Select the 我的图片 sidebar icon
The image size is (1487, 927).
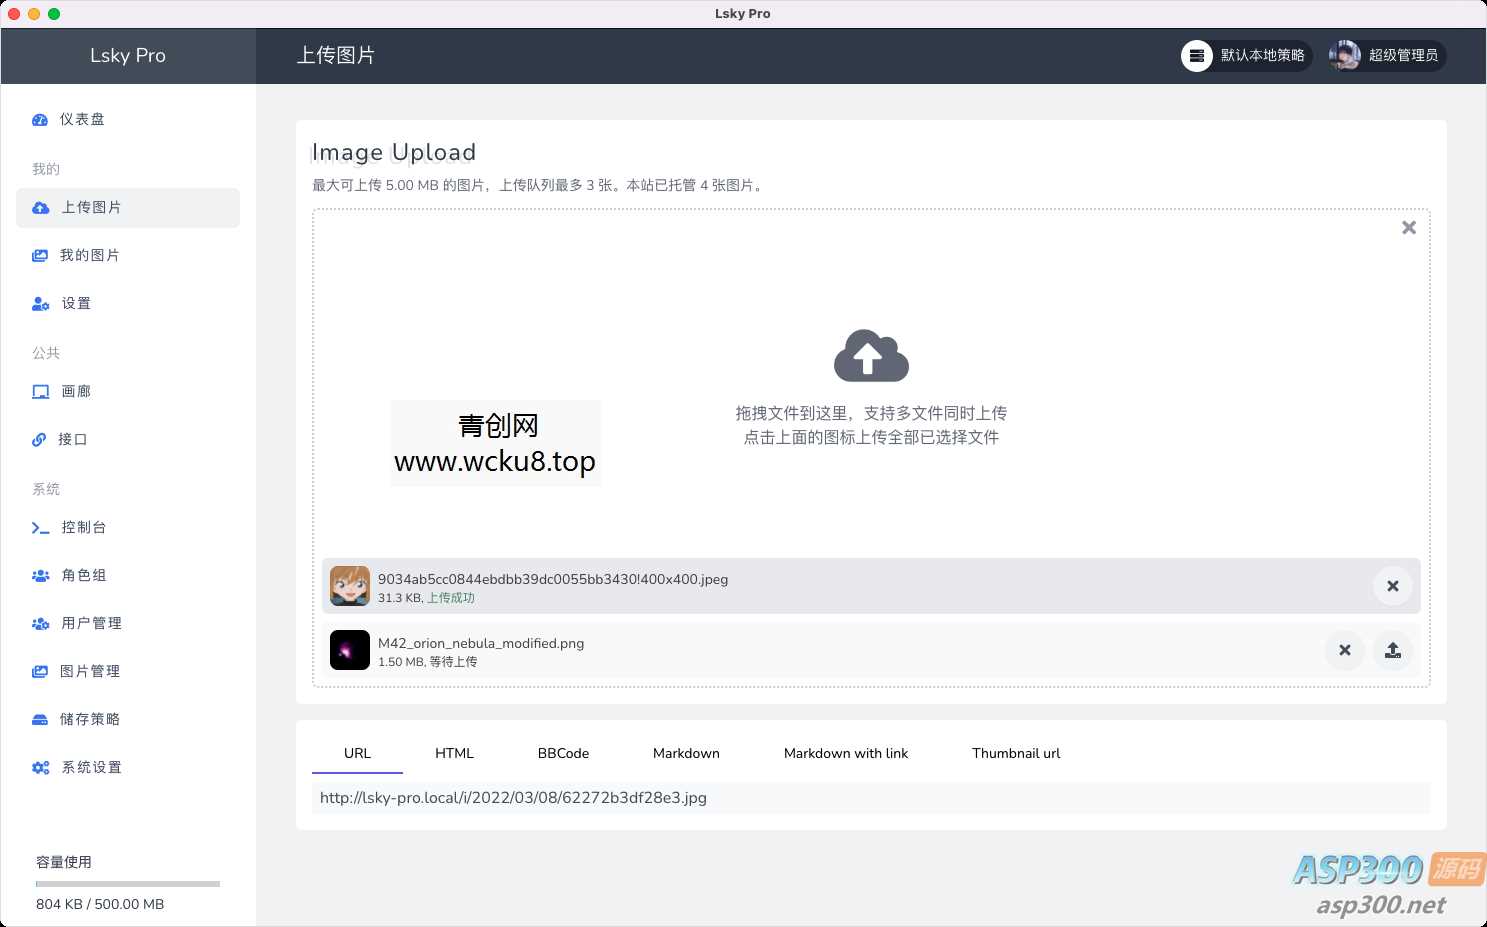click(x=90, y=255)
